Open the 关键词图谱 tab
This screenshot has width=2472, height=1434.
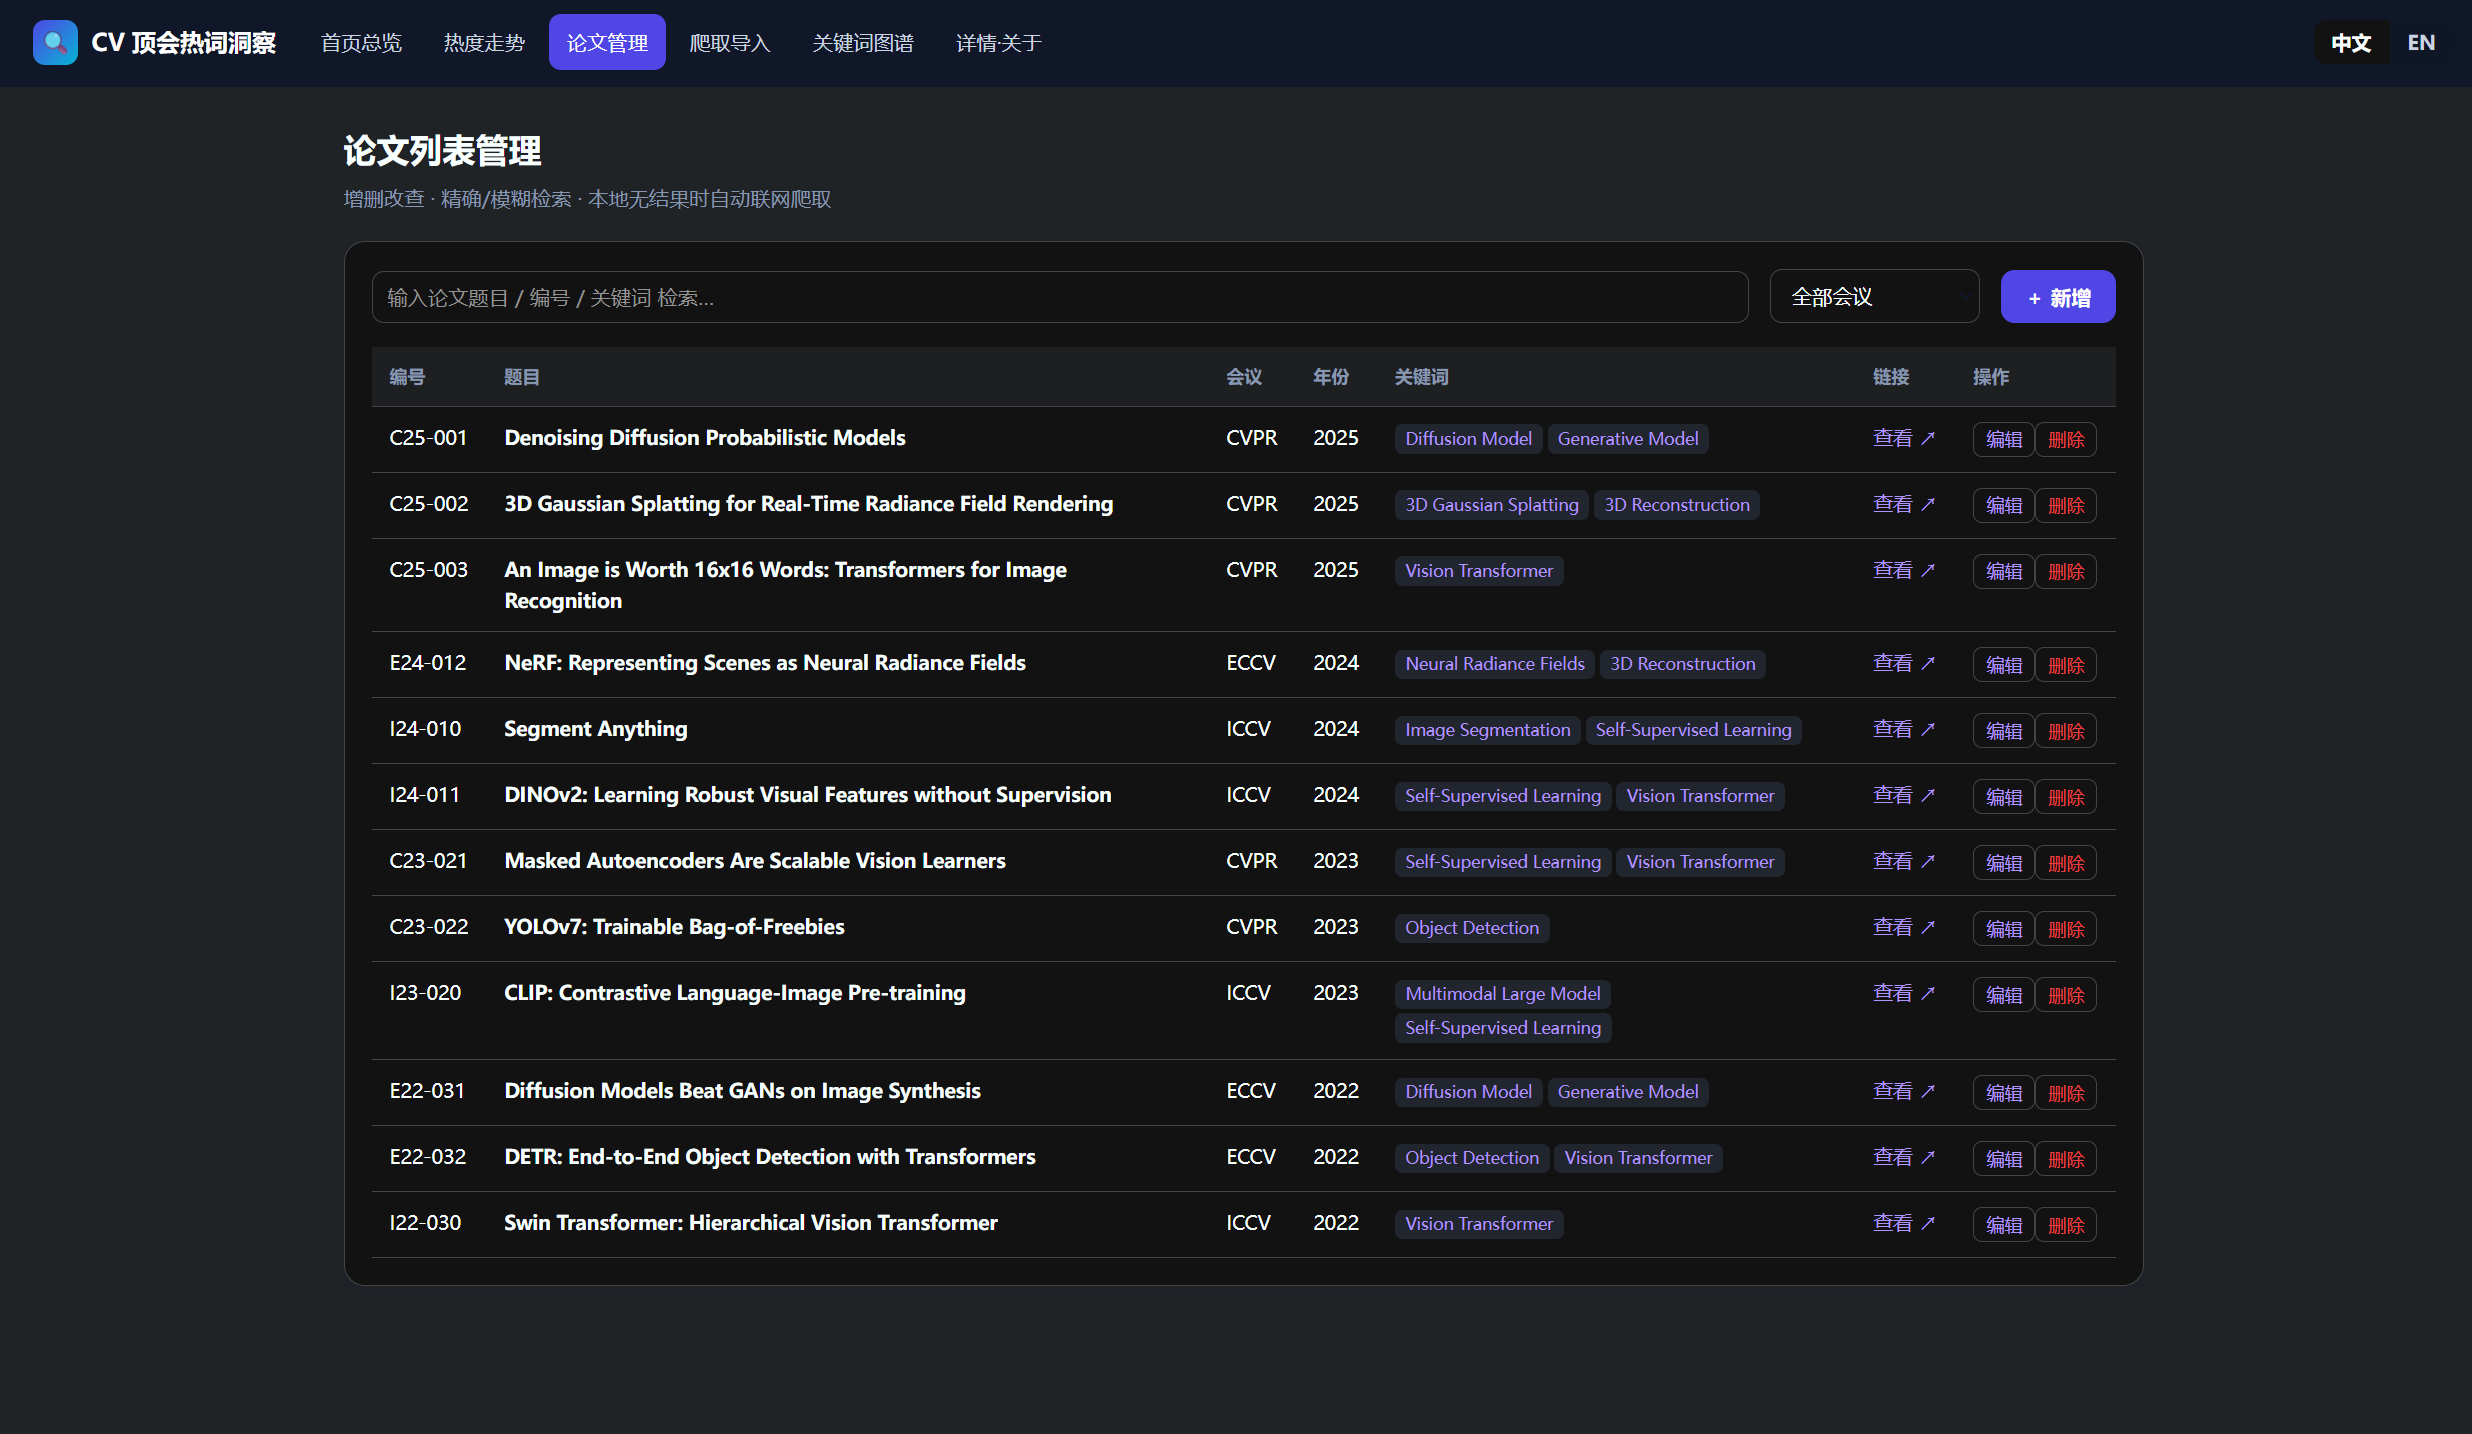(x=863, y=43)
